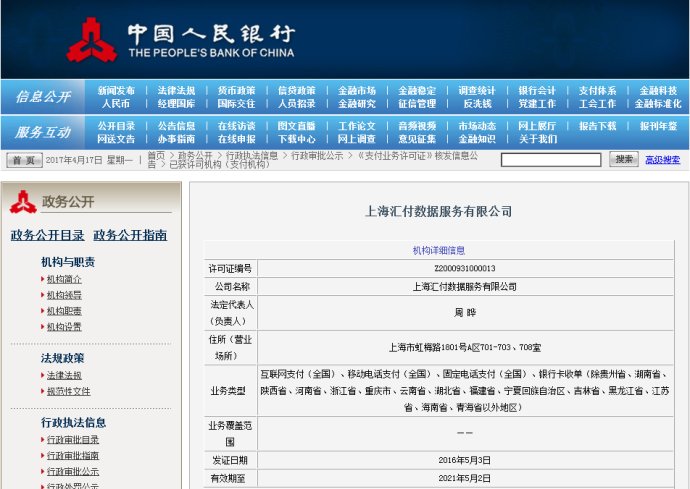Open 经理国库 menu item
Image resolution: width=690 pixels, height=489 pixels.
(176, 104)
